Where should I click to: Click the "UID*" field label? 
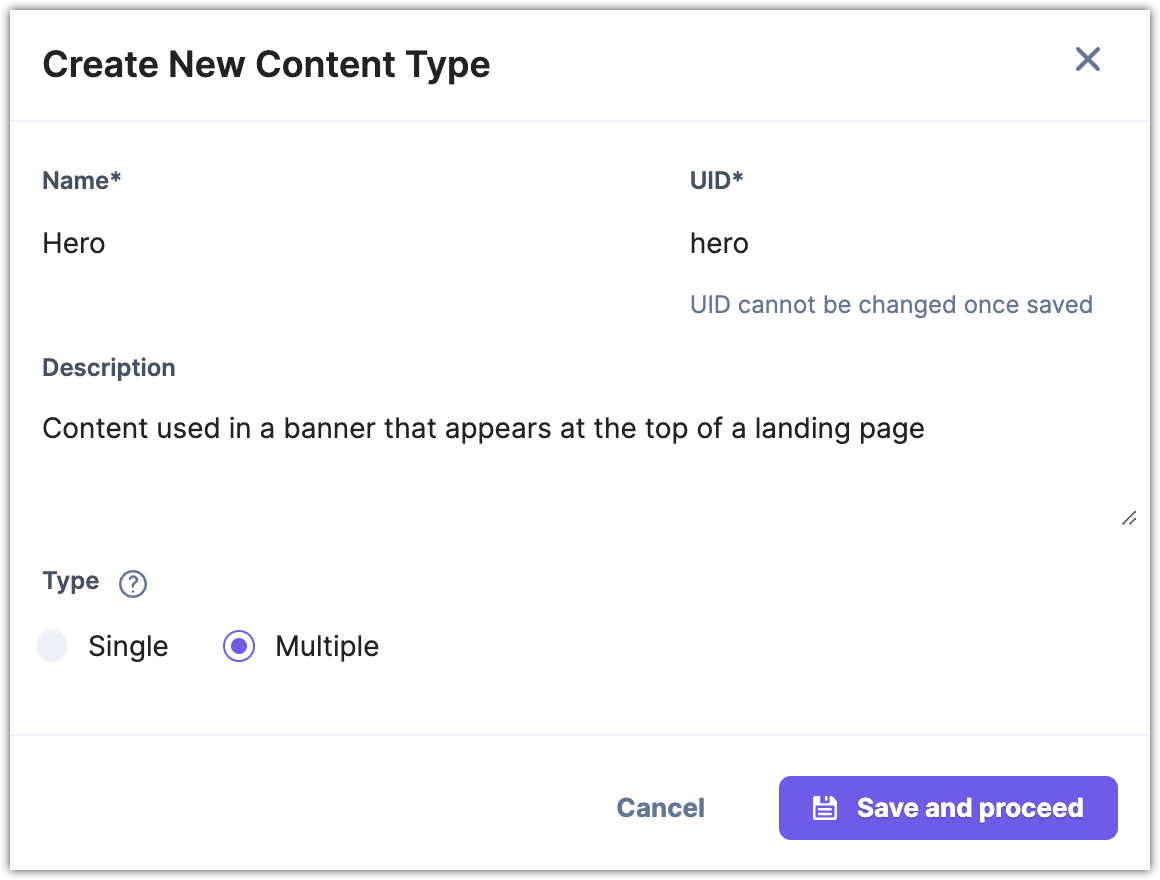click(x=716, y=180)
